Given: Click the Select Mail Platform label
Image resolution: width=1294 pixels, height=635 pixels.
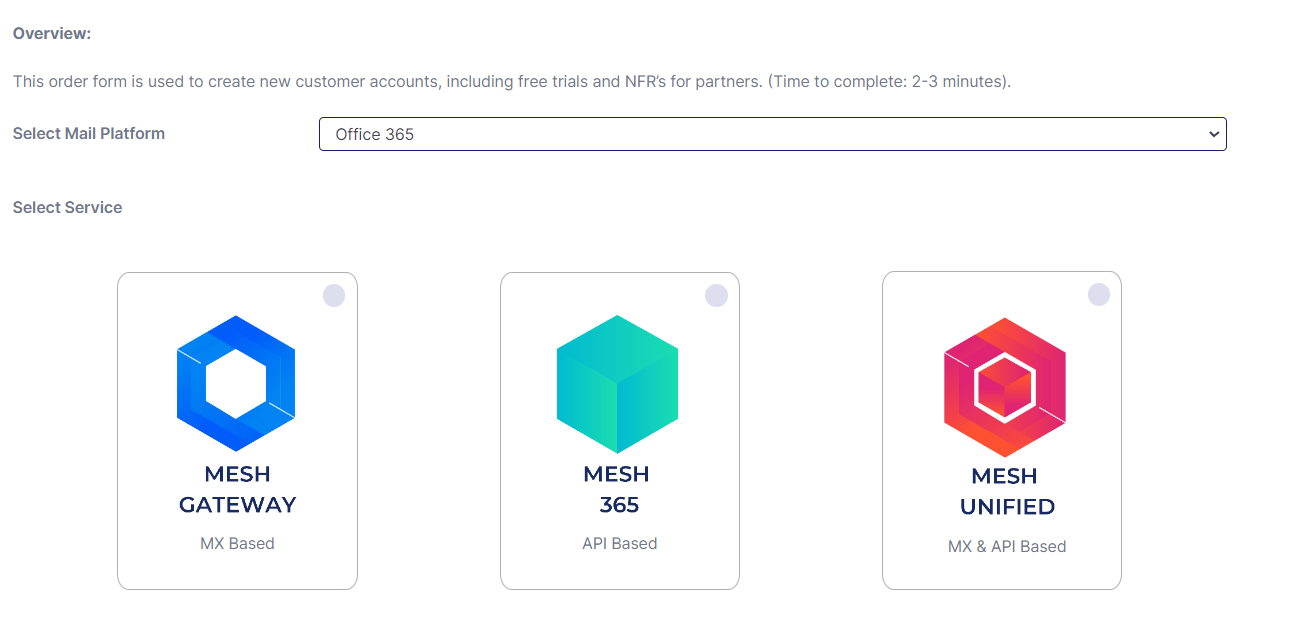Looking at the screenshot, I should [89, 133].
